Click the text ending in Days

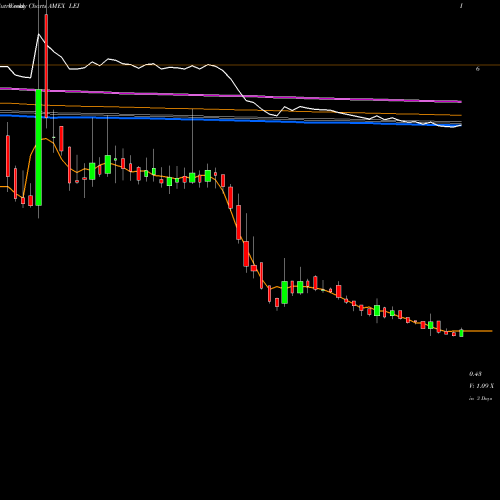pyautogui.click(x=480, y=398)
